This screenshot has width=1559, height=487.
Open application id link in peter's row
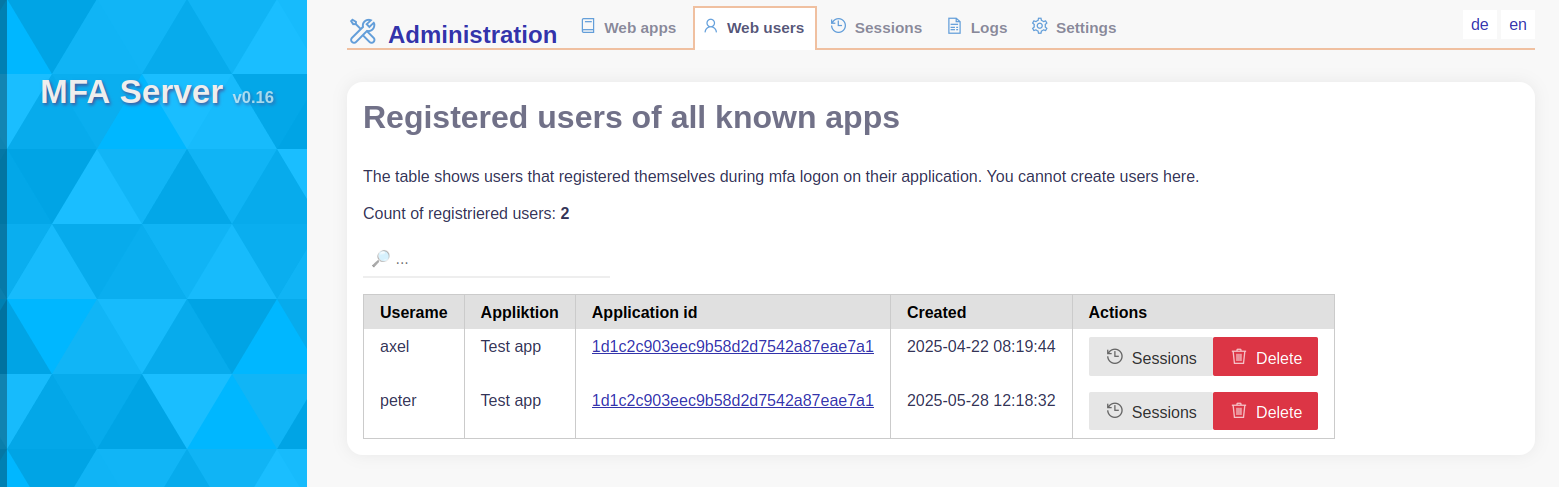[733, 401]
